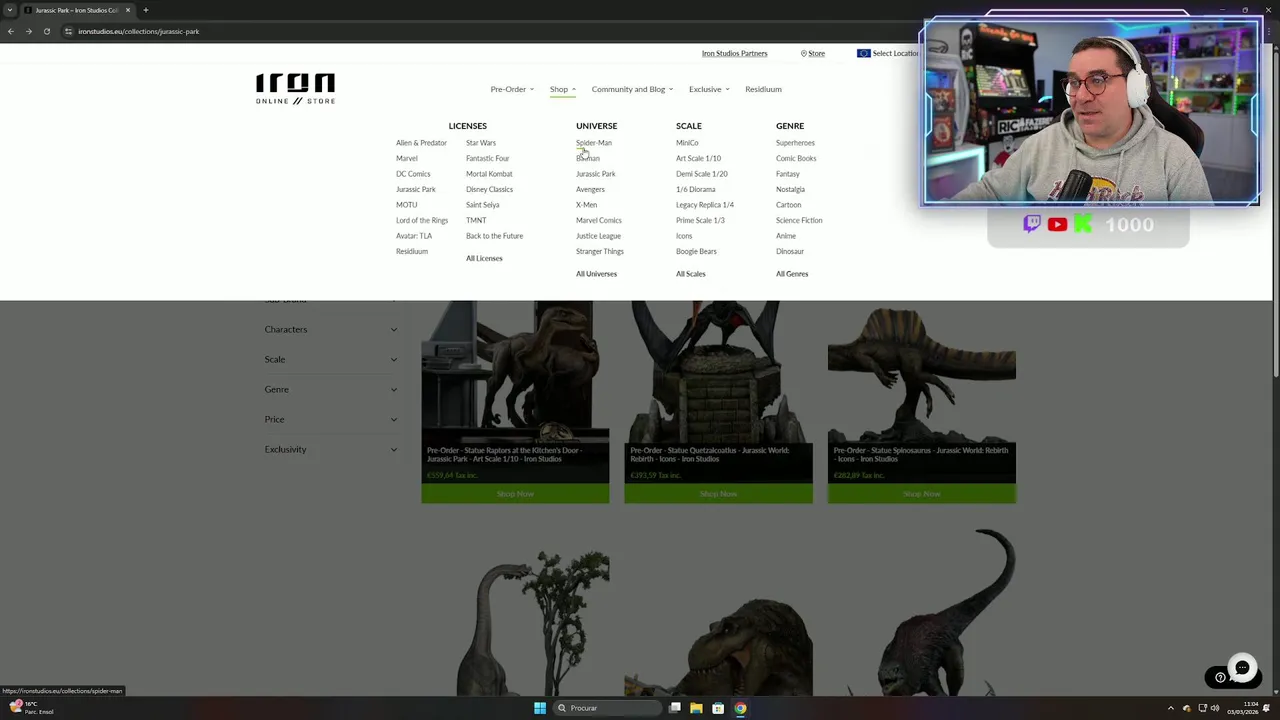Click Shop Now under Raptors statue
Screen dimensions: 1280x720
515,494
